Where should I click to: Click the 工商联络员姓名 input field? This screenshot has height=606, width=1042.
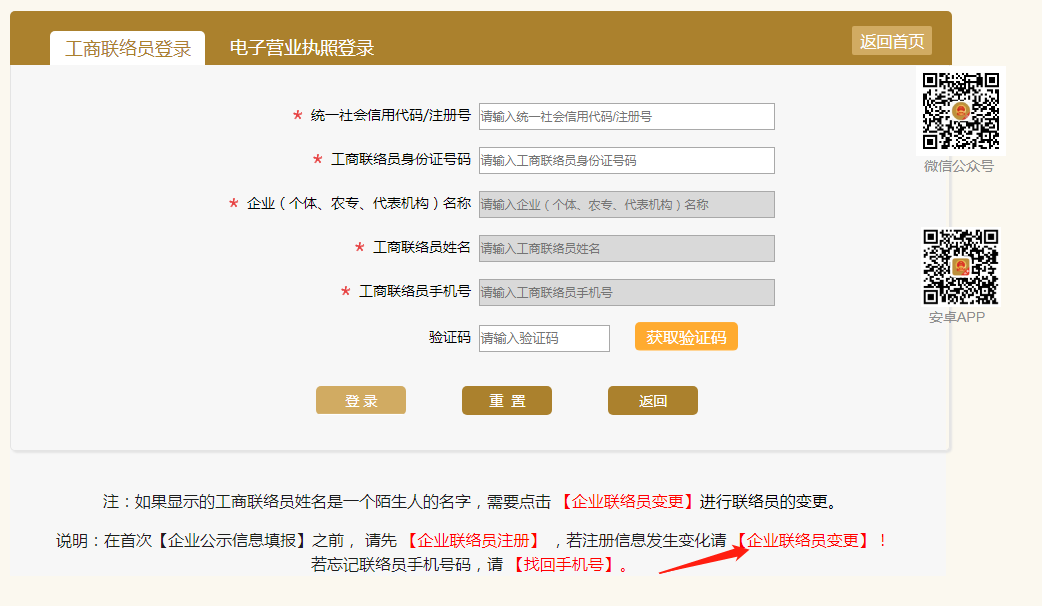click(627, 248)
